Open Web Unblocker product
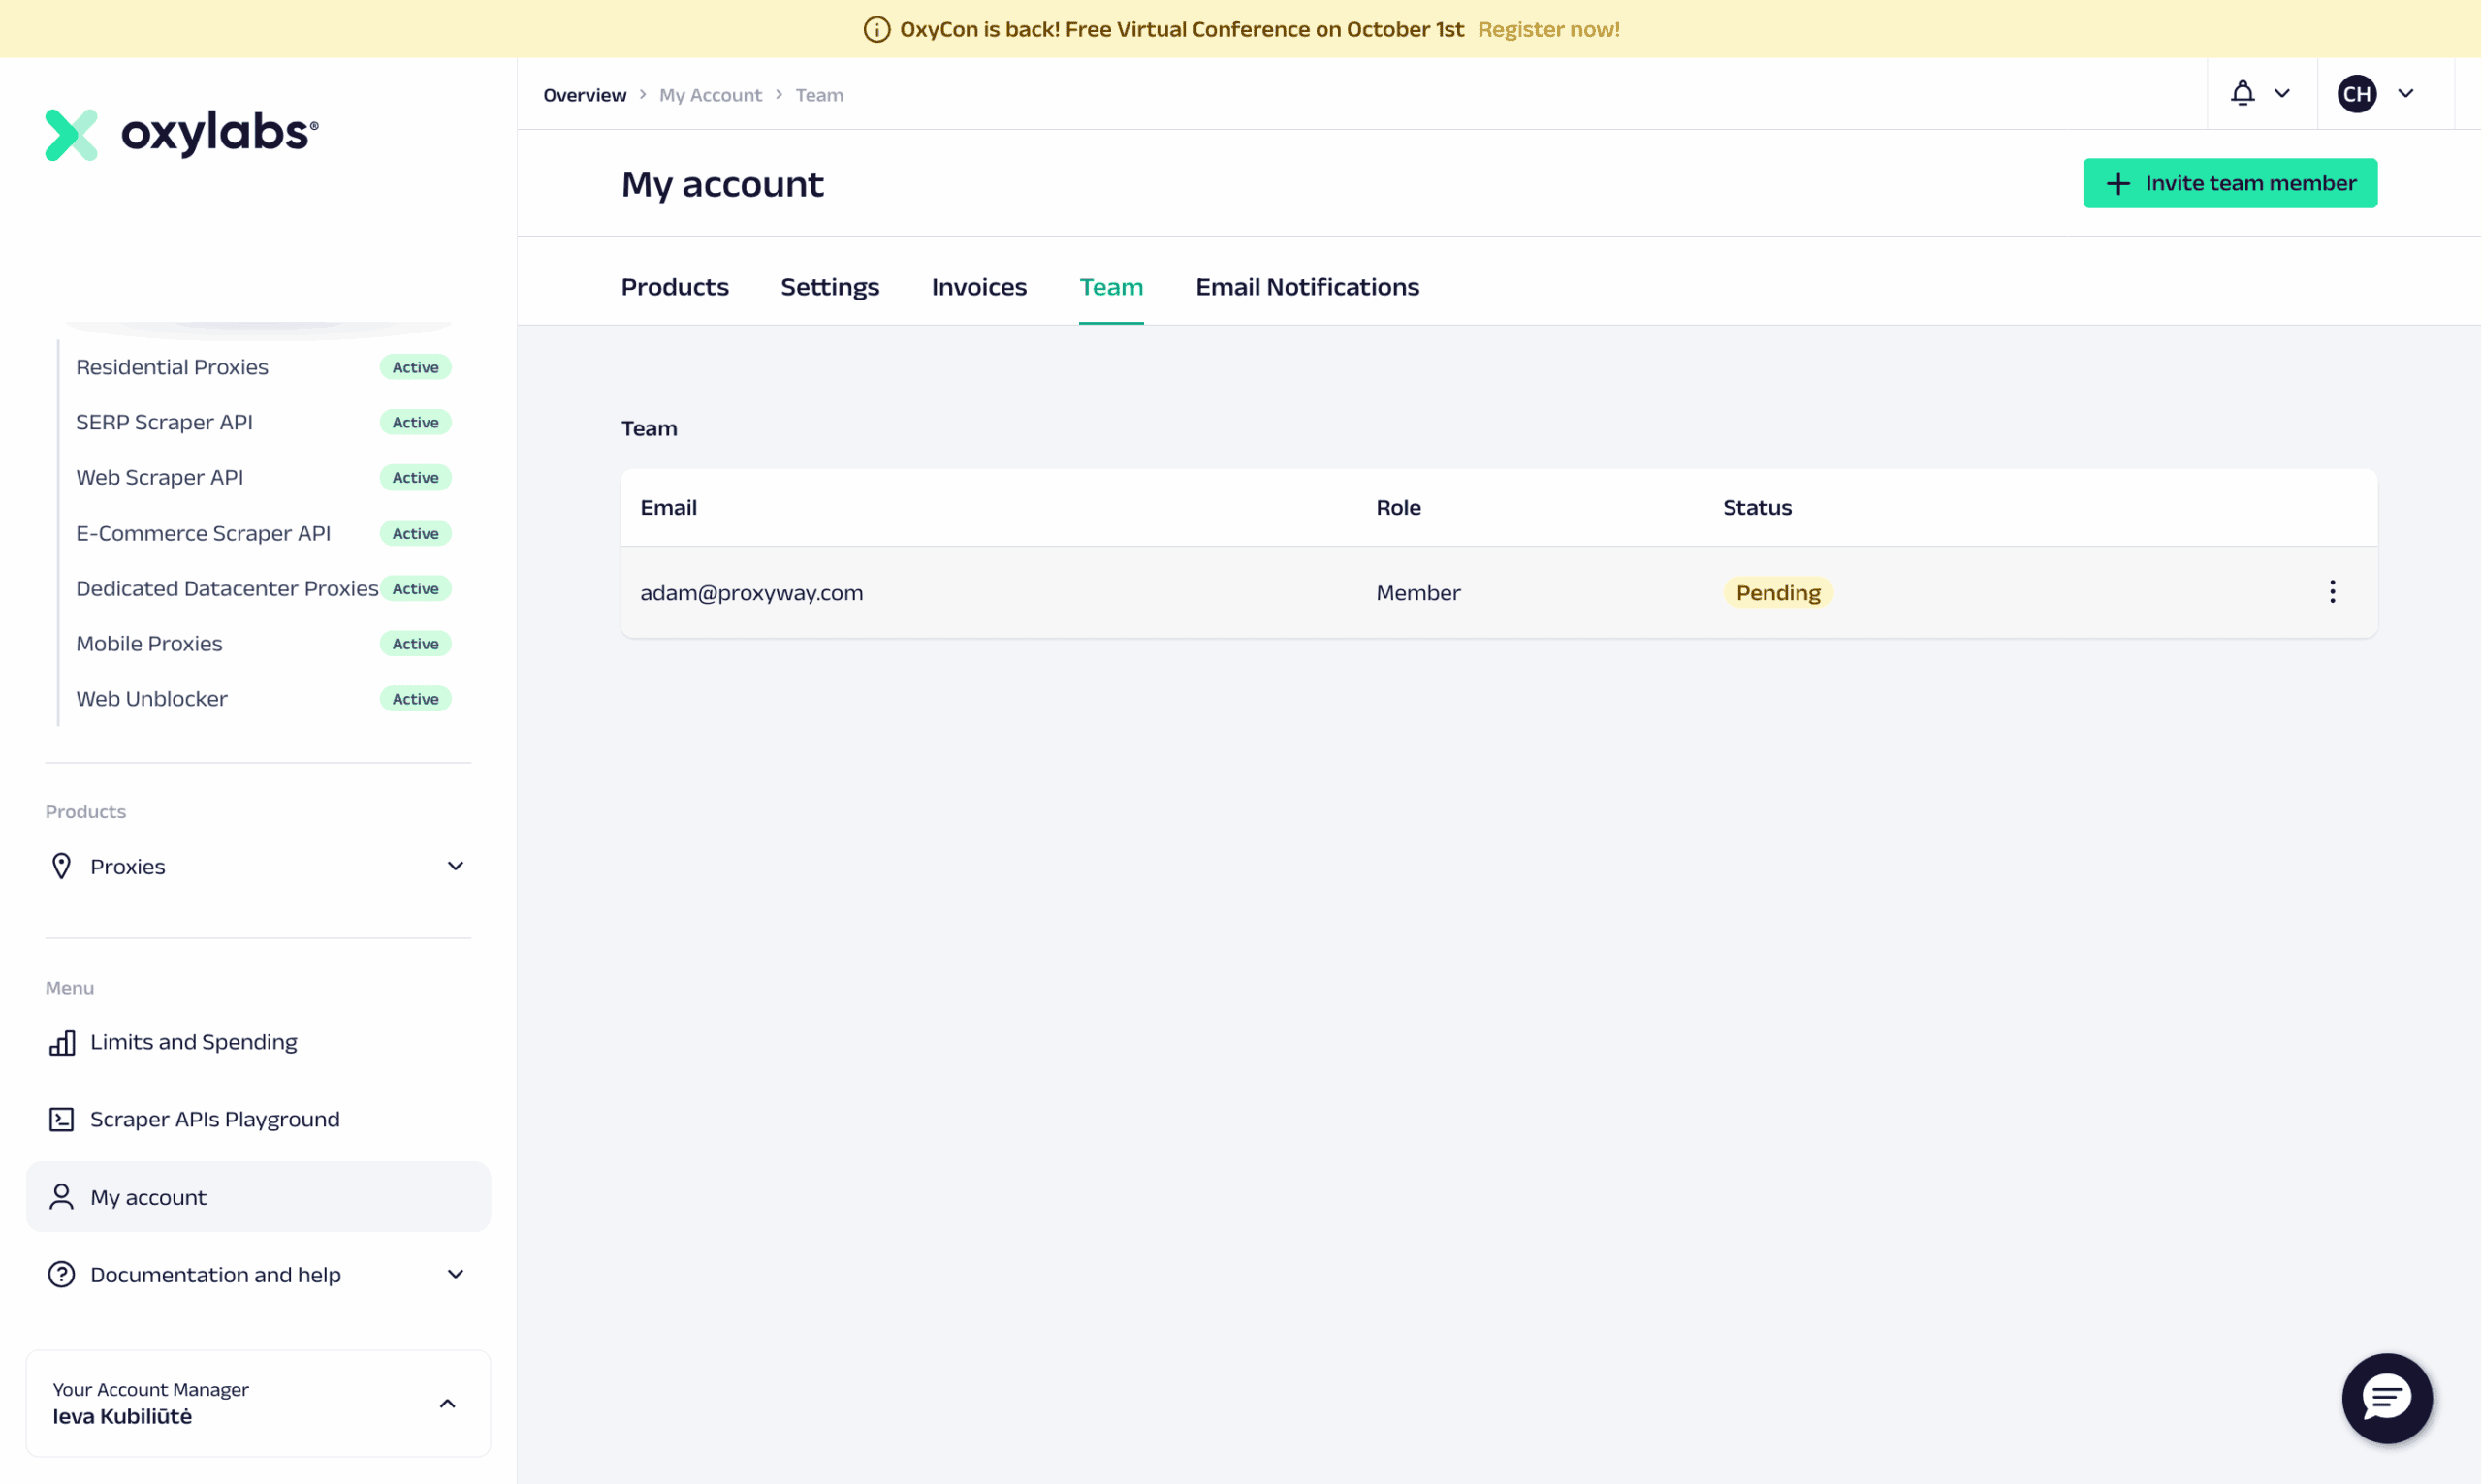 point(152,698)
